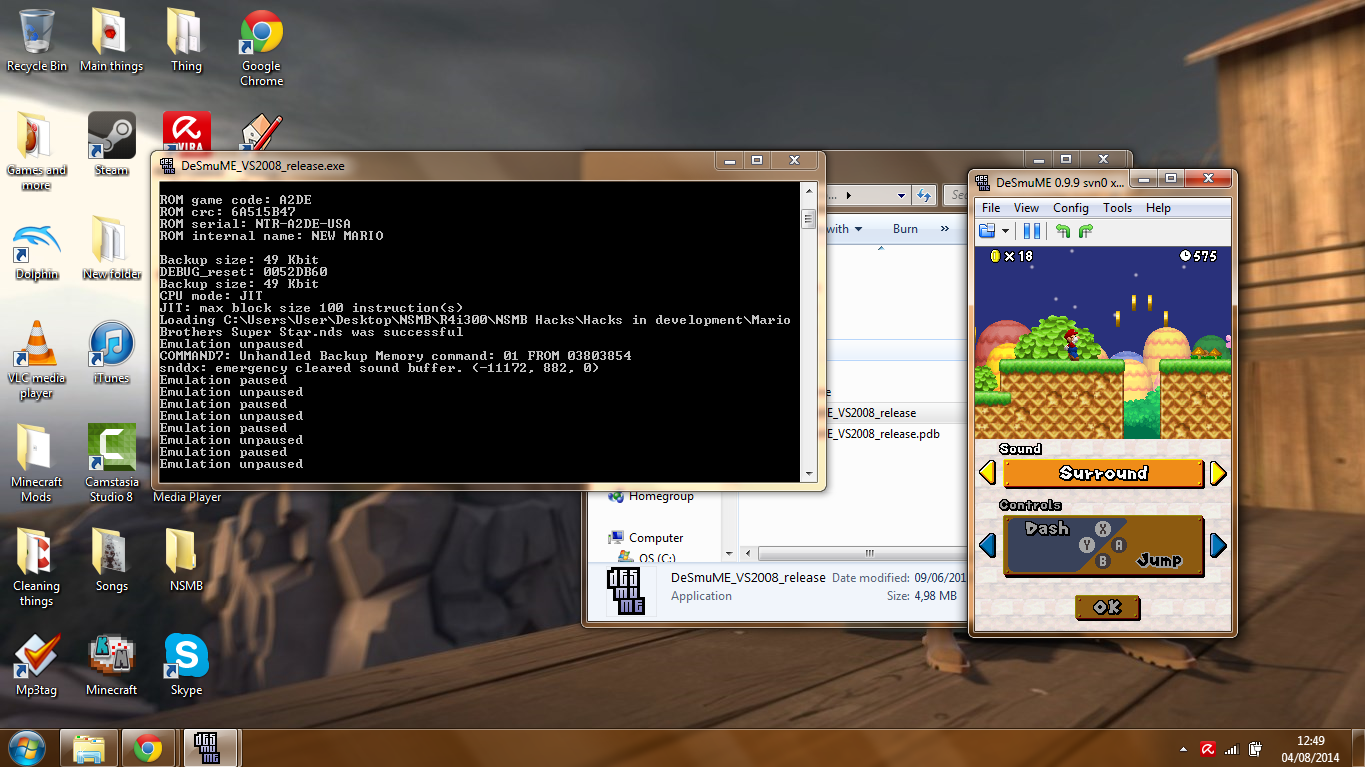Select the Steam desktop shortcut
This screenshot has height=767, width=1365.
tap(111, 144)
